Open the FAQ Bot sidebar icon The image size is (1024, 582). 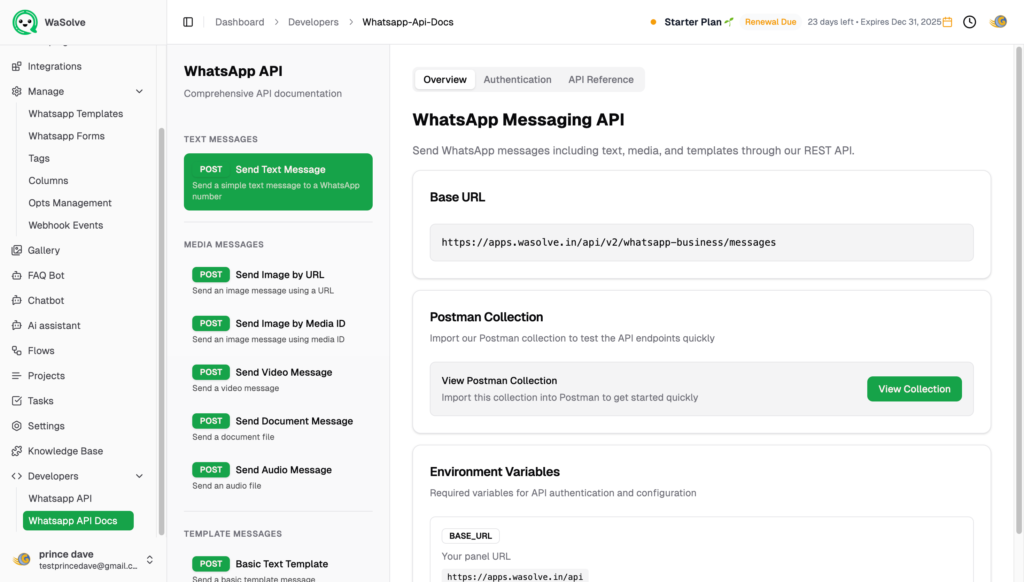[16, 276]
